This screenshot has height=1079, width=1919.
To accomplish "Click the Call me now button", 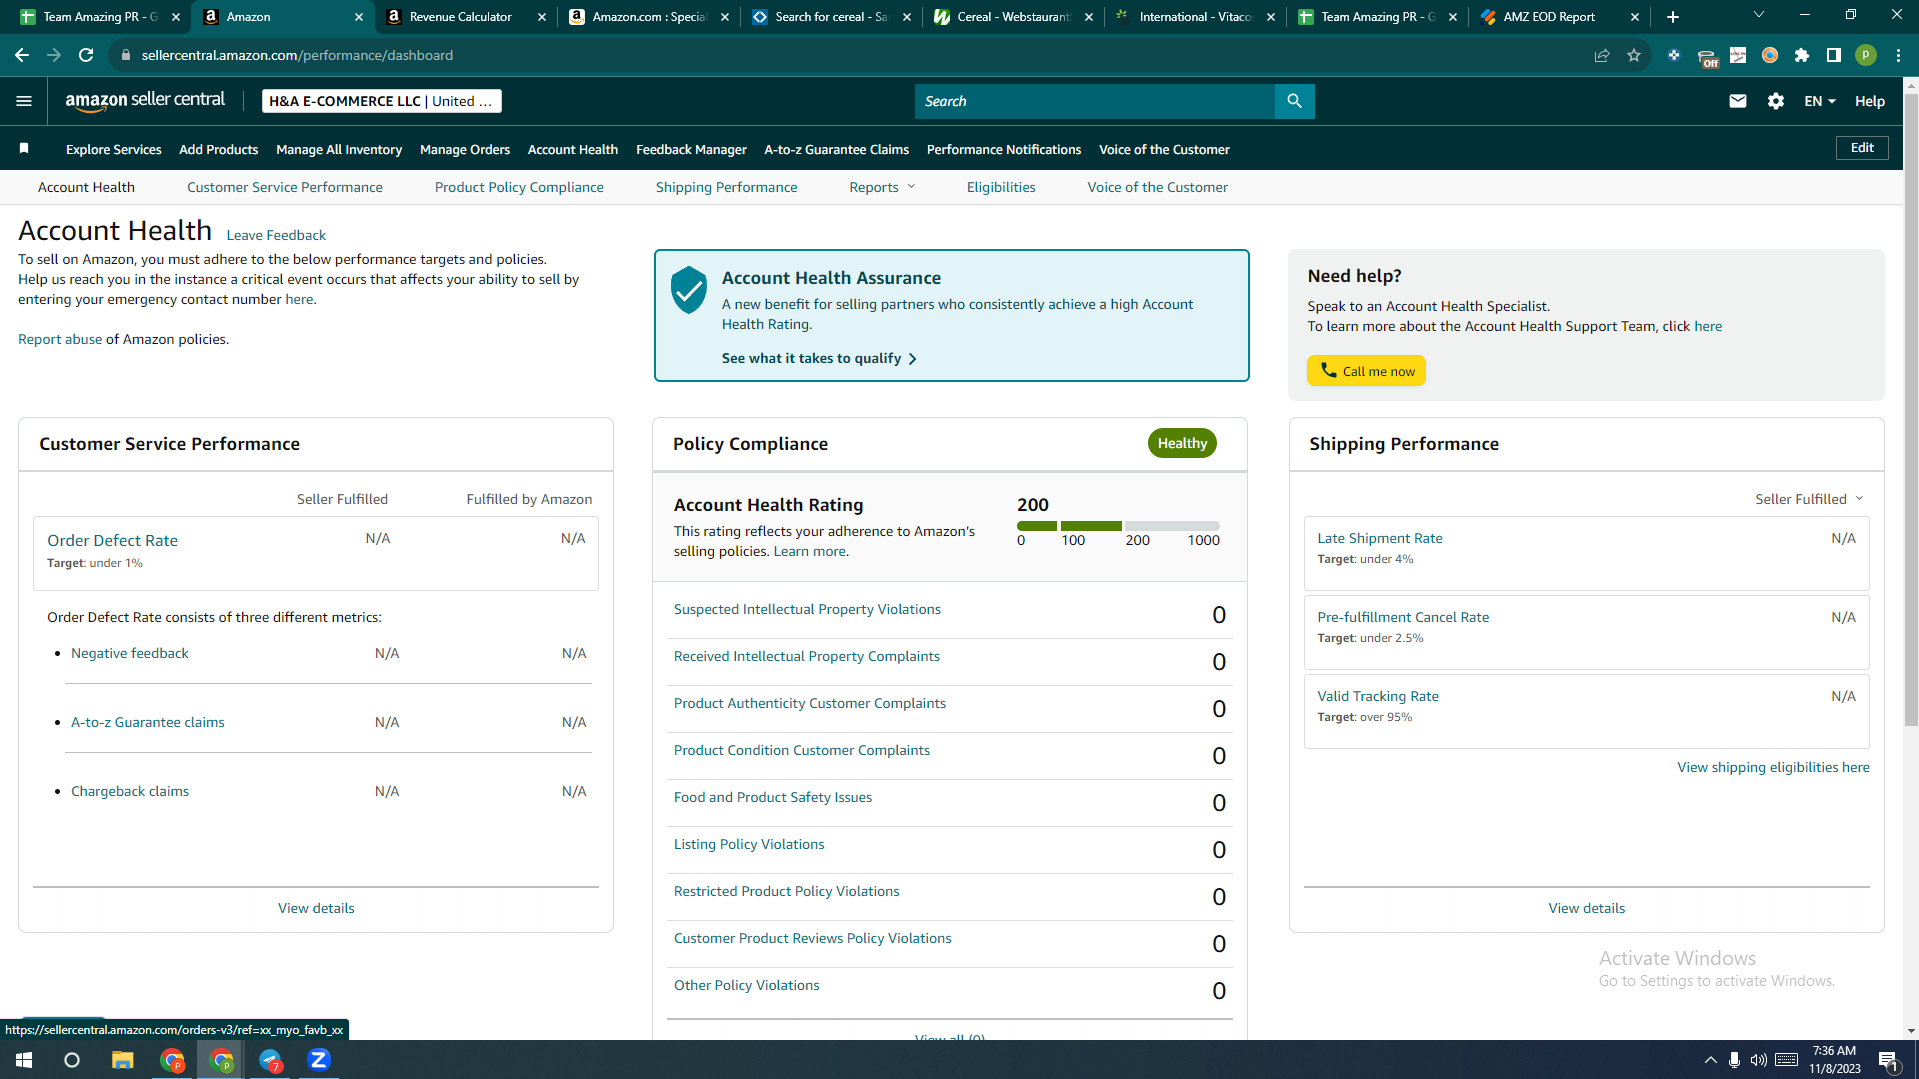I will tap(1366, 371).
